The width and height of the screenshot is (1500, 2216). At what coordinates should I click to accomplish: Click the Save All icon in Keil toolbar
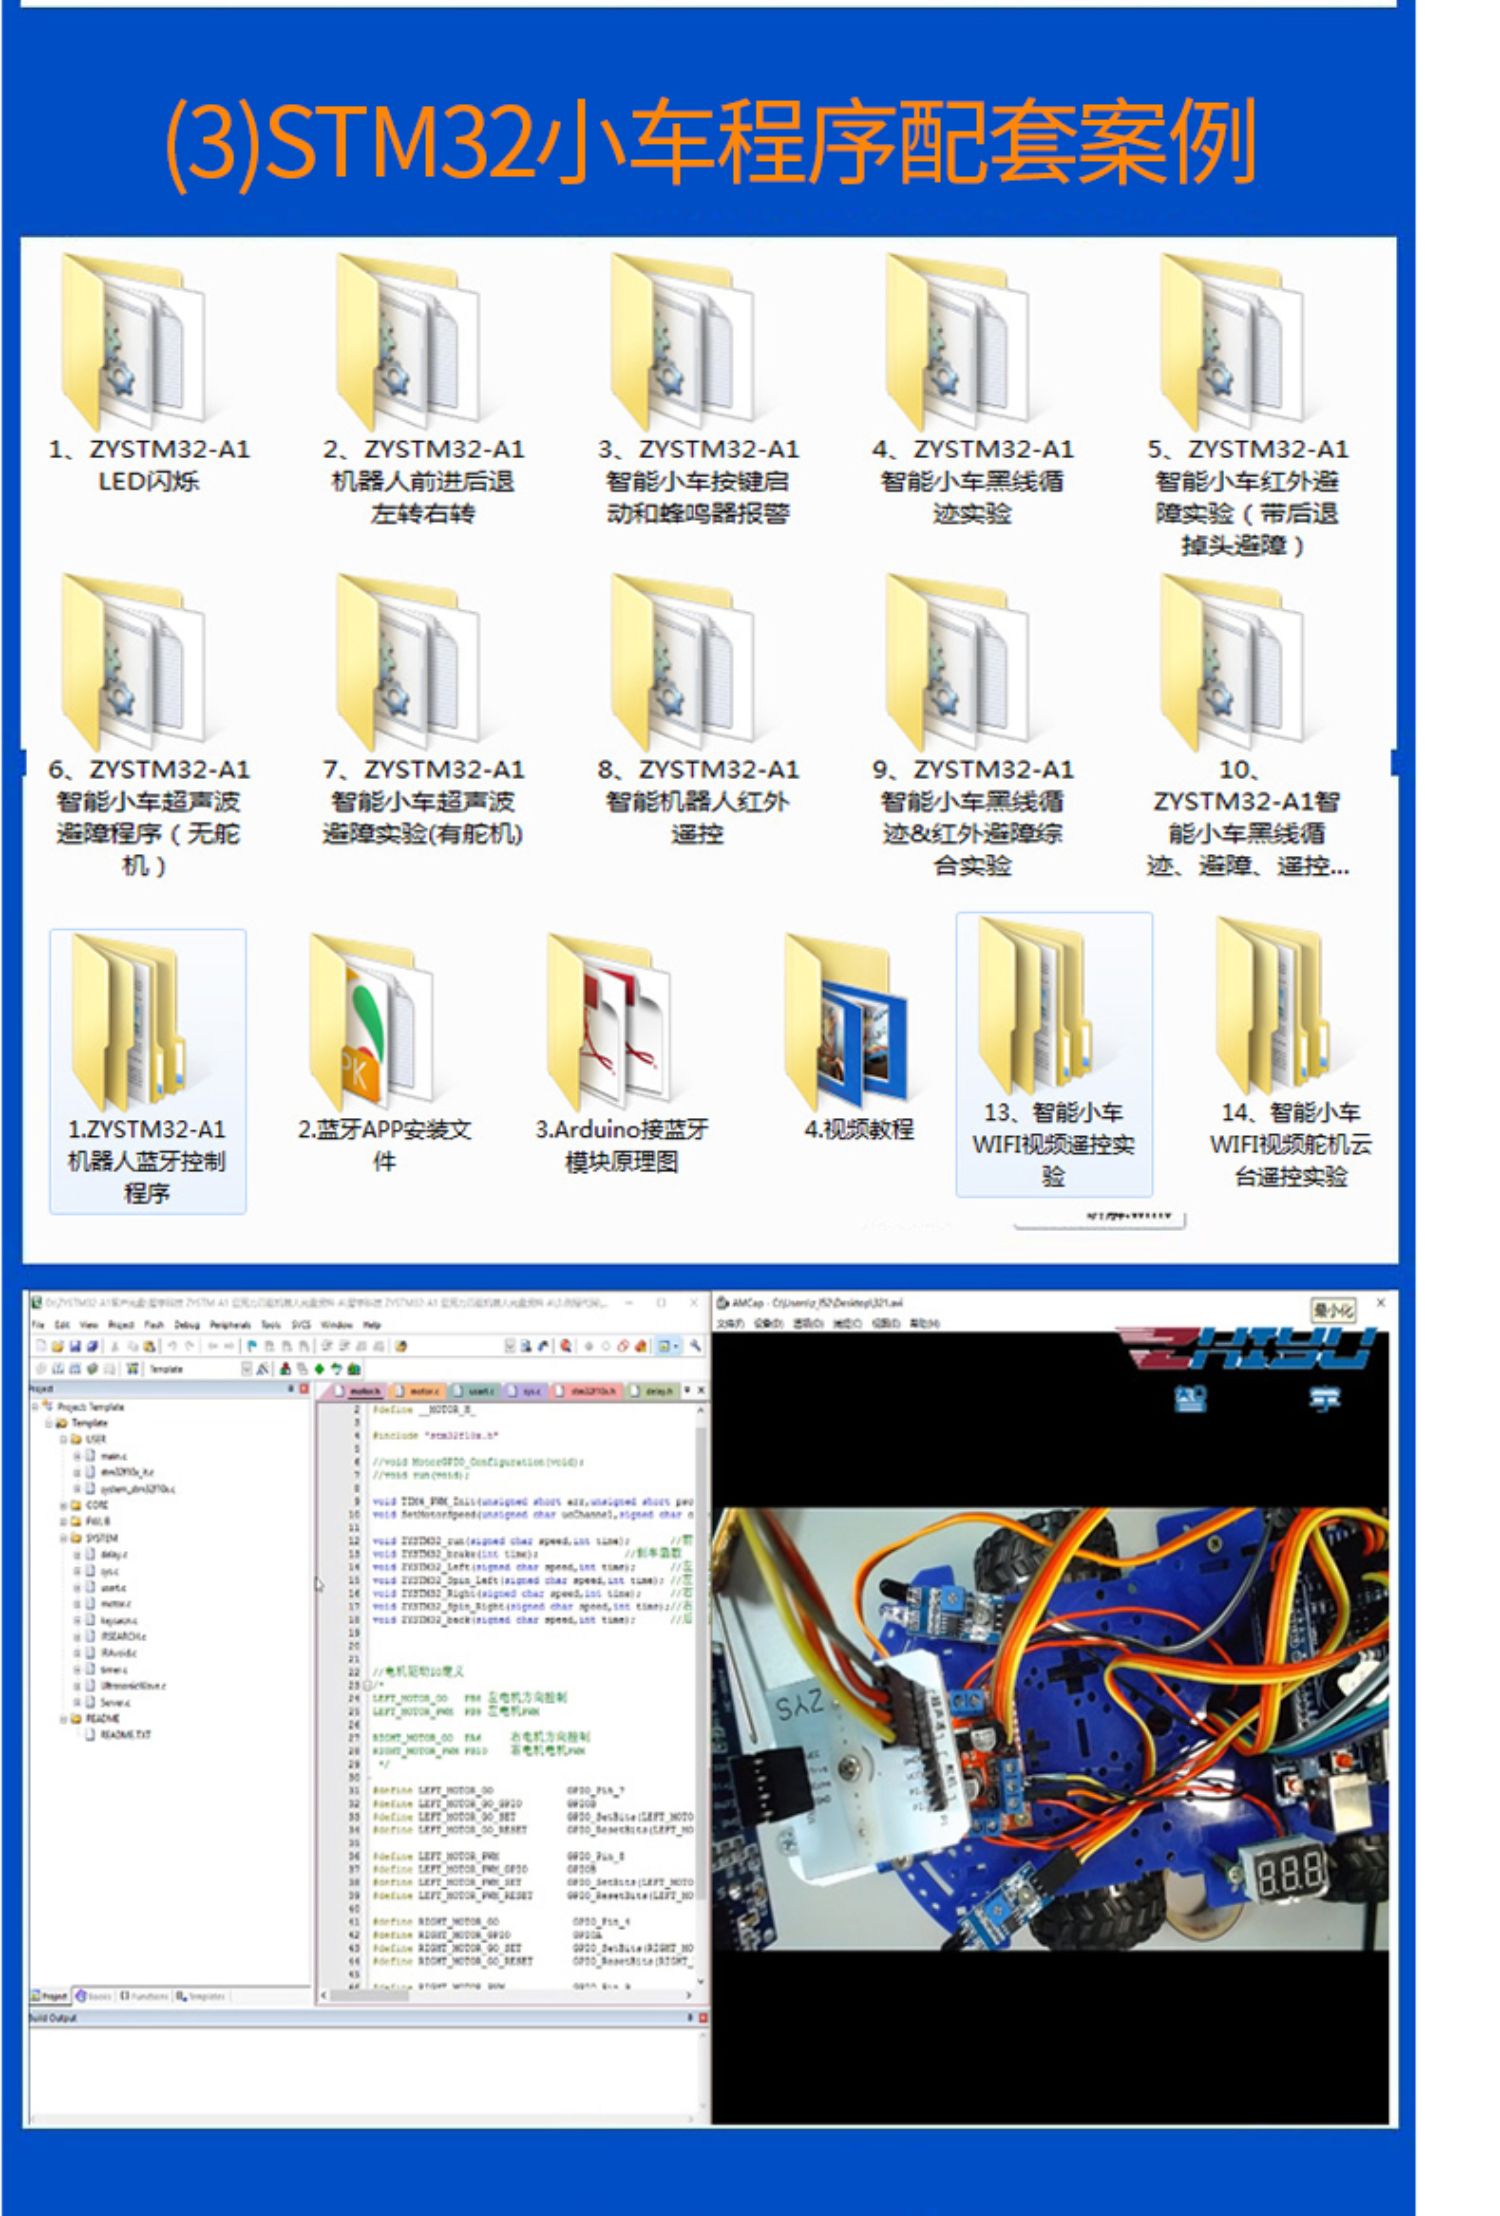(x=92, y=1346)
